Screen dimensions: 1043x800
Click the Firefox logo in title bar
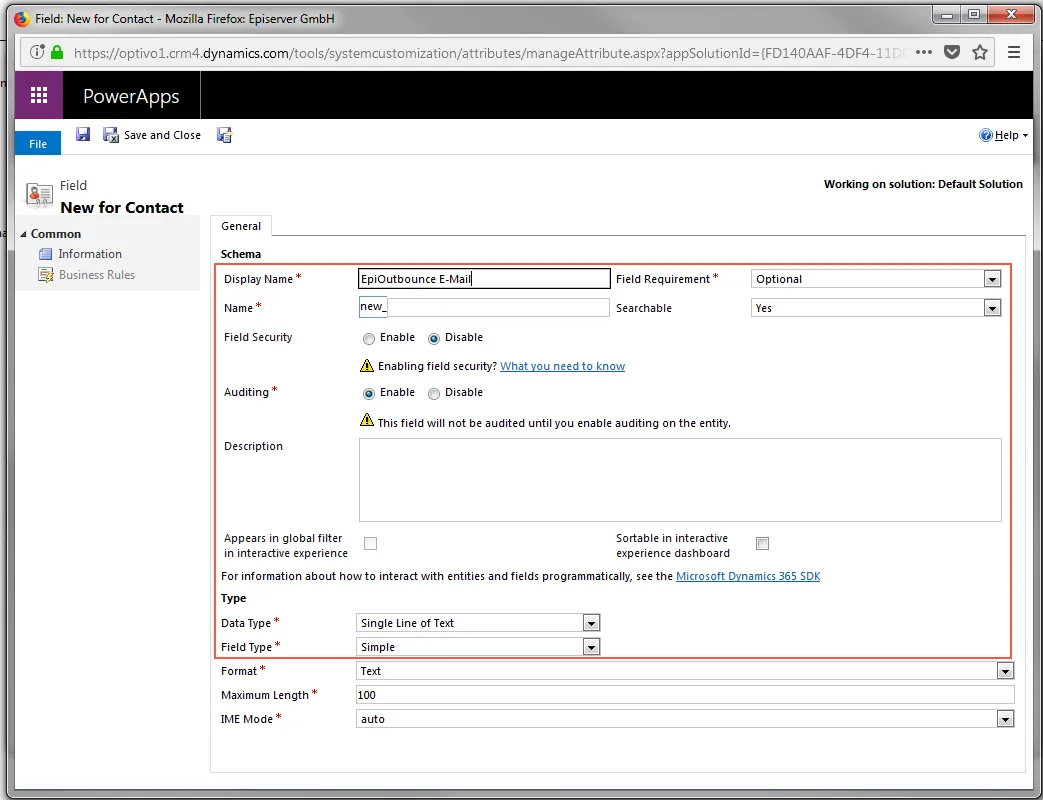click(x=22, y=19)
